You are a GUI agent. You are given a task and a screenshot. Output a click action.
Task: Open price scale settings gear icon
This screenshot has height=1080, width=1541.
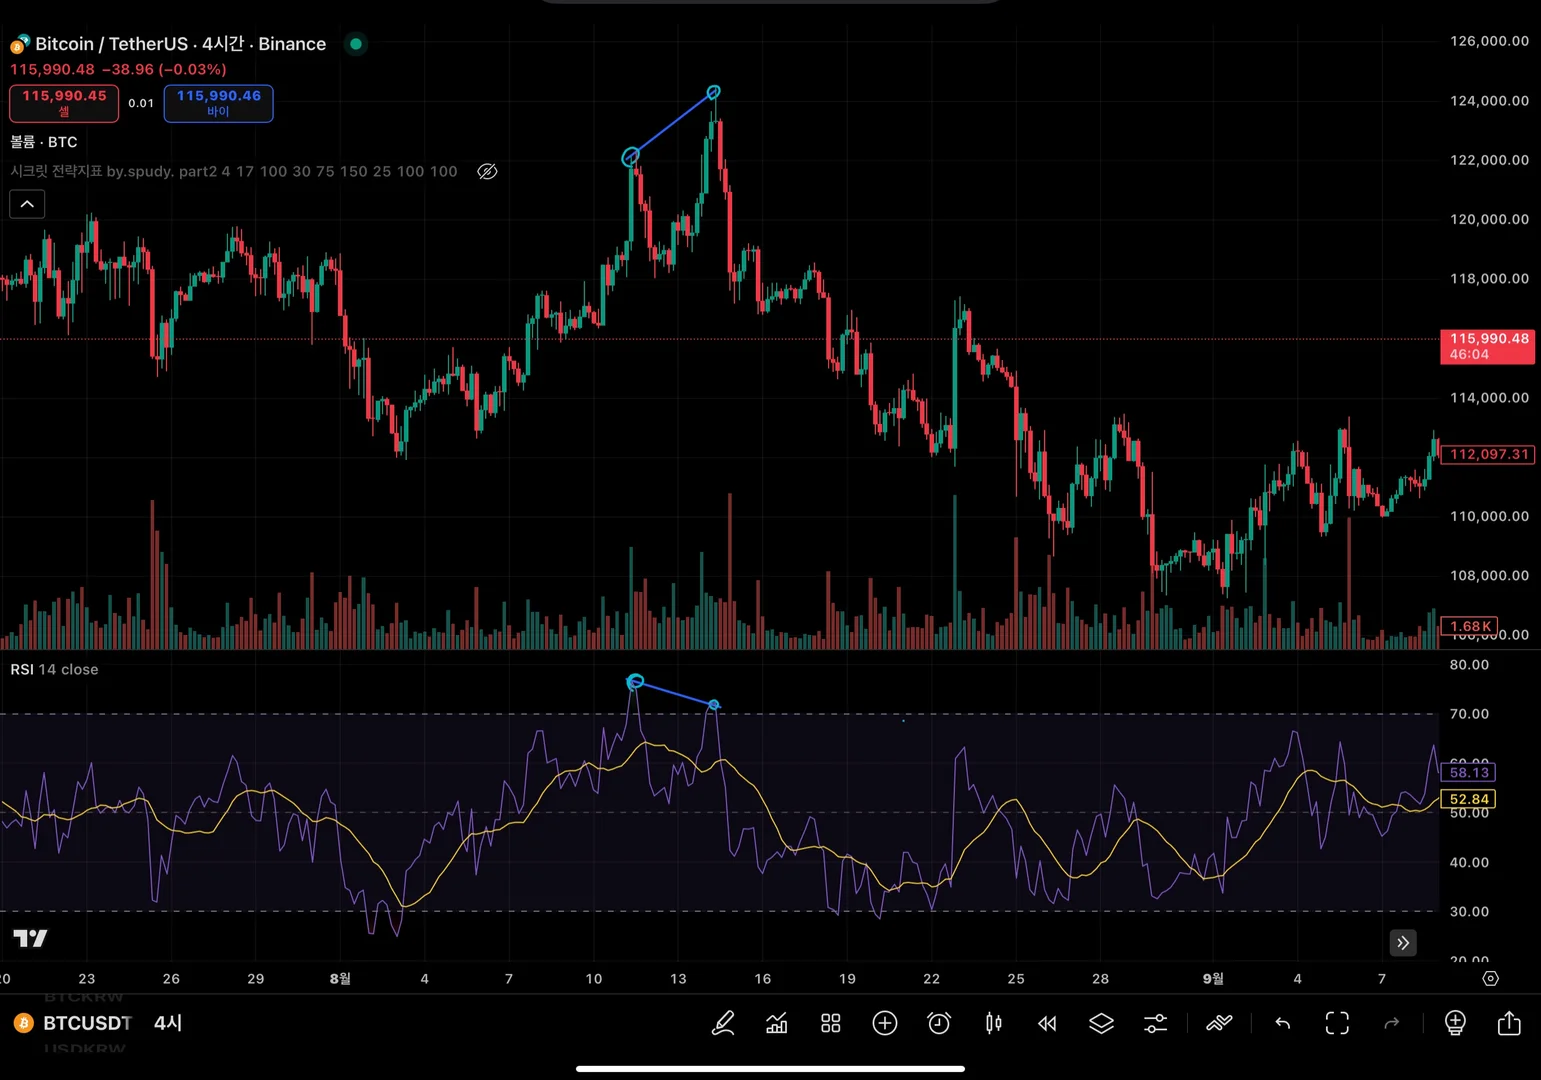click(1490, 979)
